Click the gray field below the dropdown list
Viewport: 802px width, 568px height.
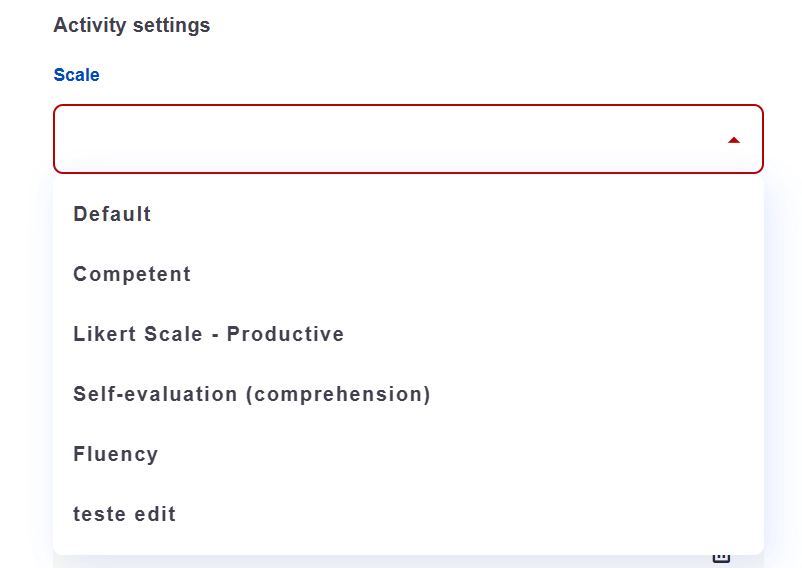pos(408,561)
